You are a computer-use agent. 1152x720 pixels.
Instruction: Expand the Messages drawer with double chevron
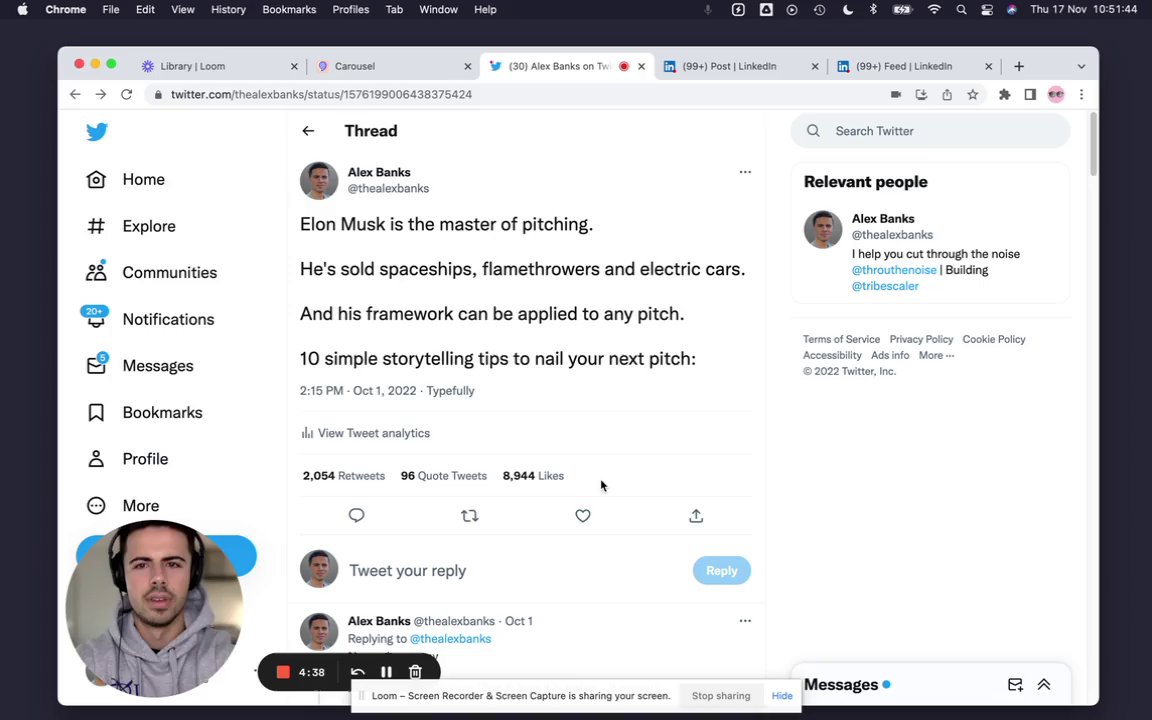[1043, 685]
